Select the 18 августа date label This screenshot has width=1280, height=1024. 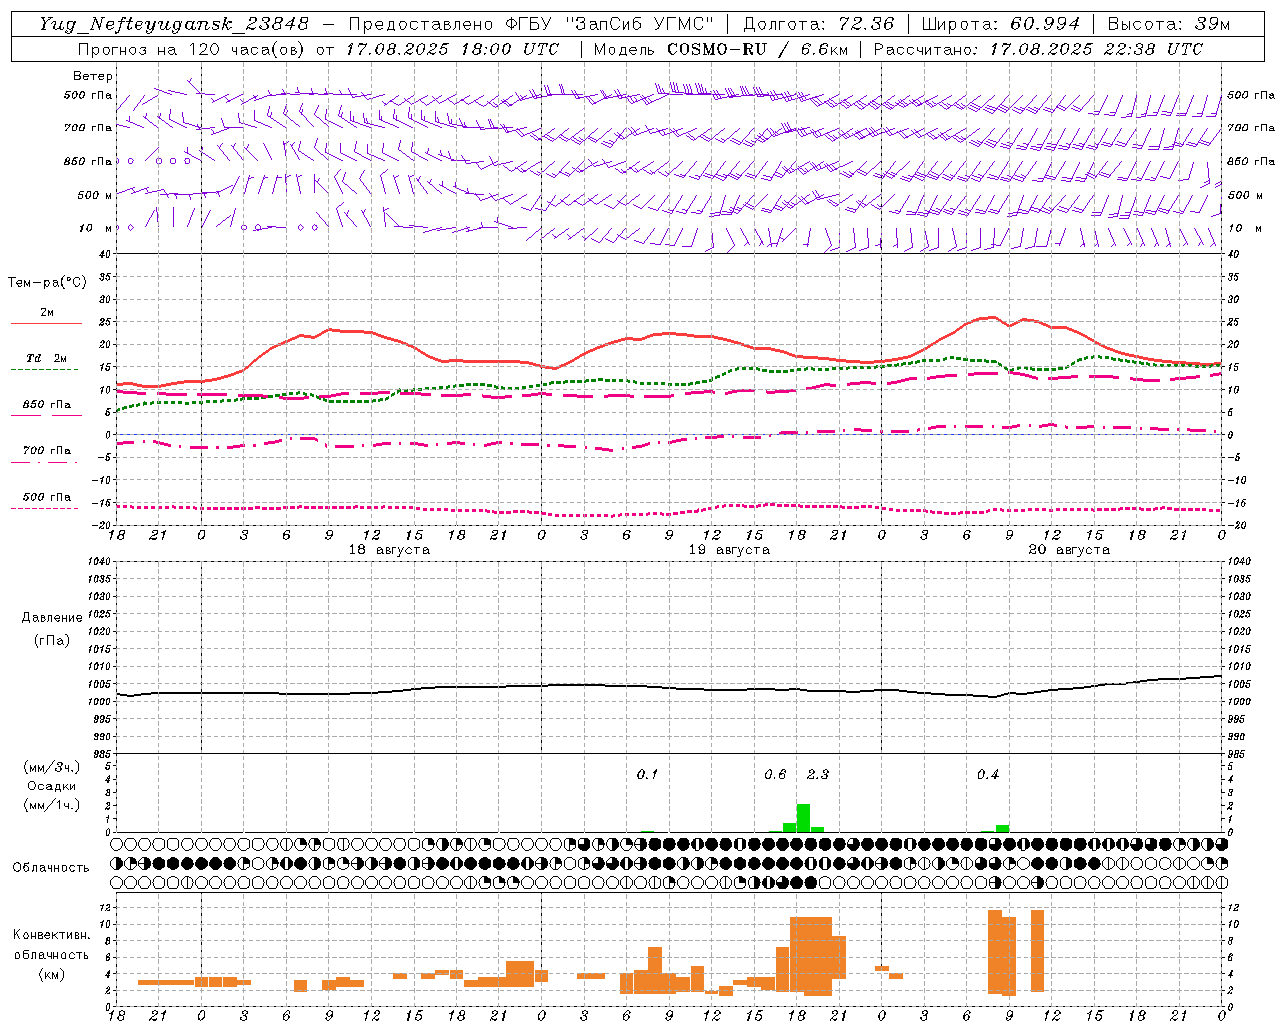tap(389, 550)
